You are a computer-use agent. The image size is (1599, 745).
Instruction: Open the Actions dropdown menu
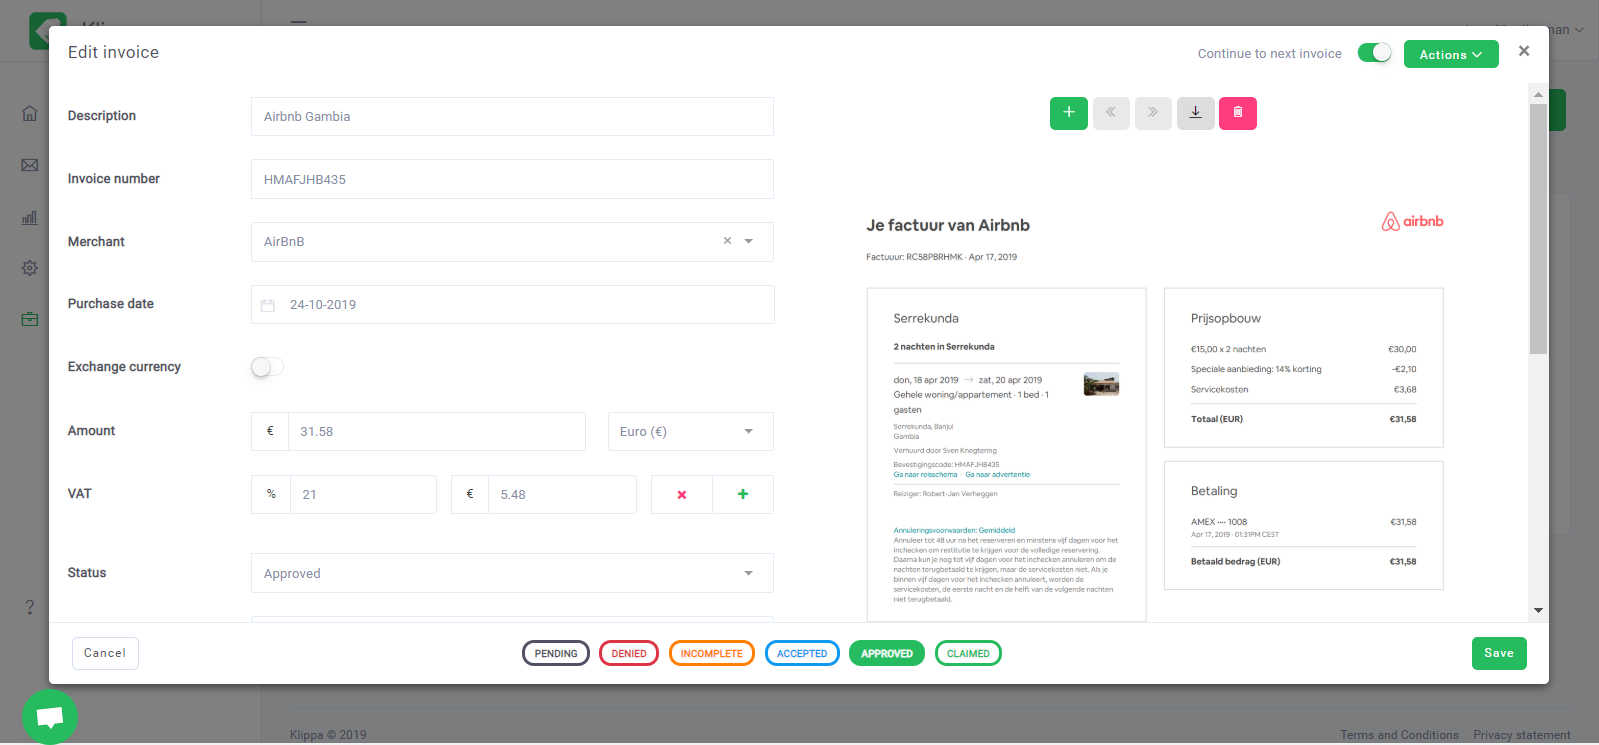coord(1451,54)
